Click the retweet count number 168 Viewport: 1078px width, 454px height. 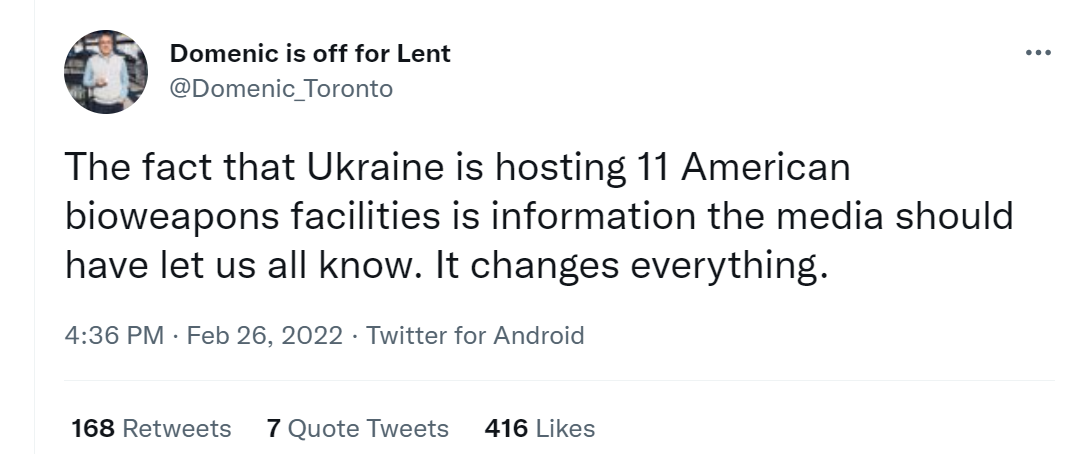click(93, 429)
